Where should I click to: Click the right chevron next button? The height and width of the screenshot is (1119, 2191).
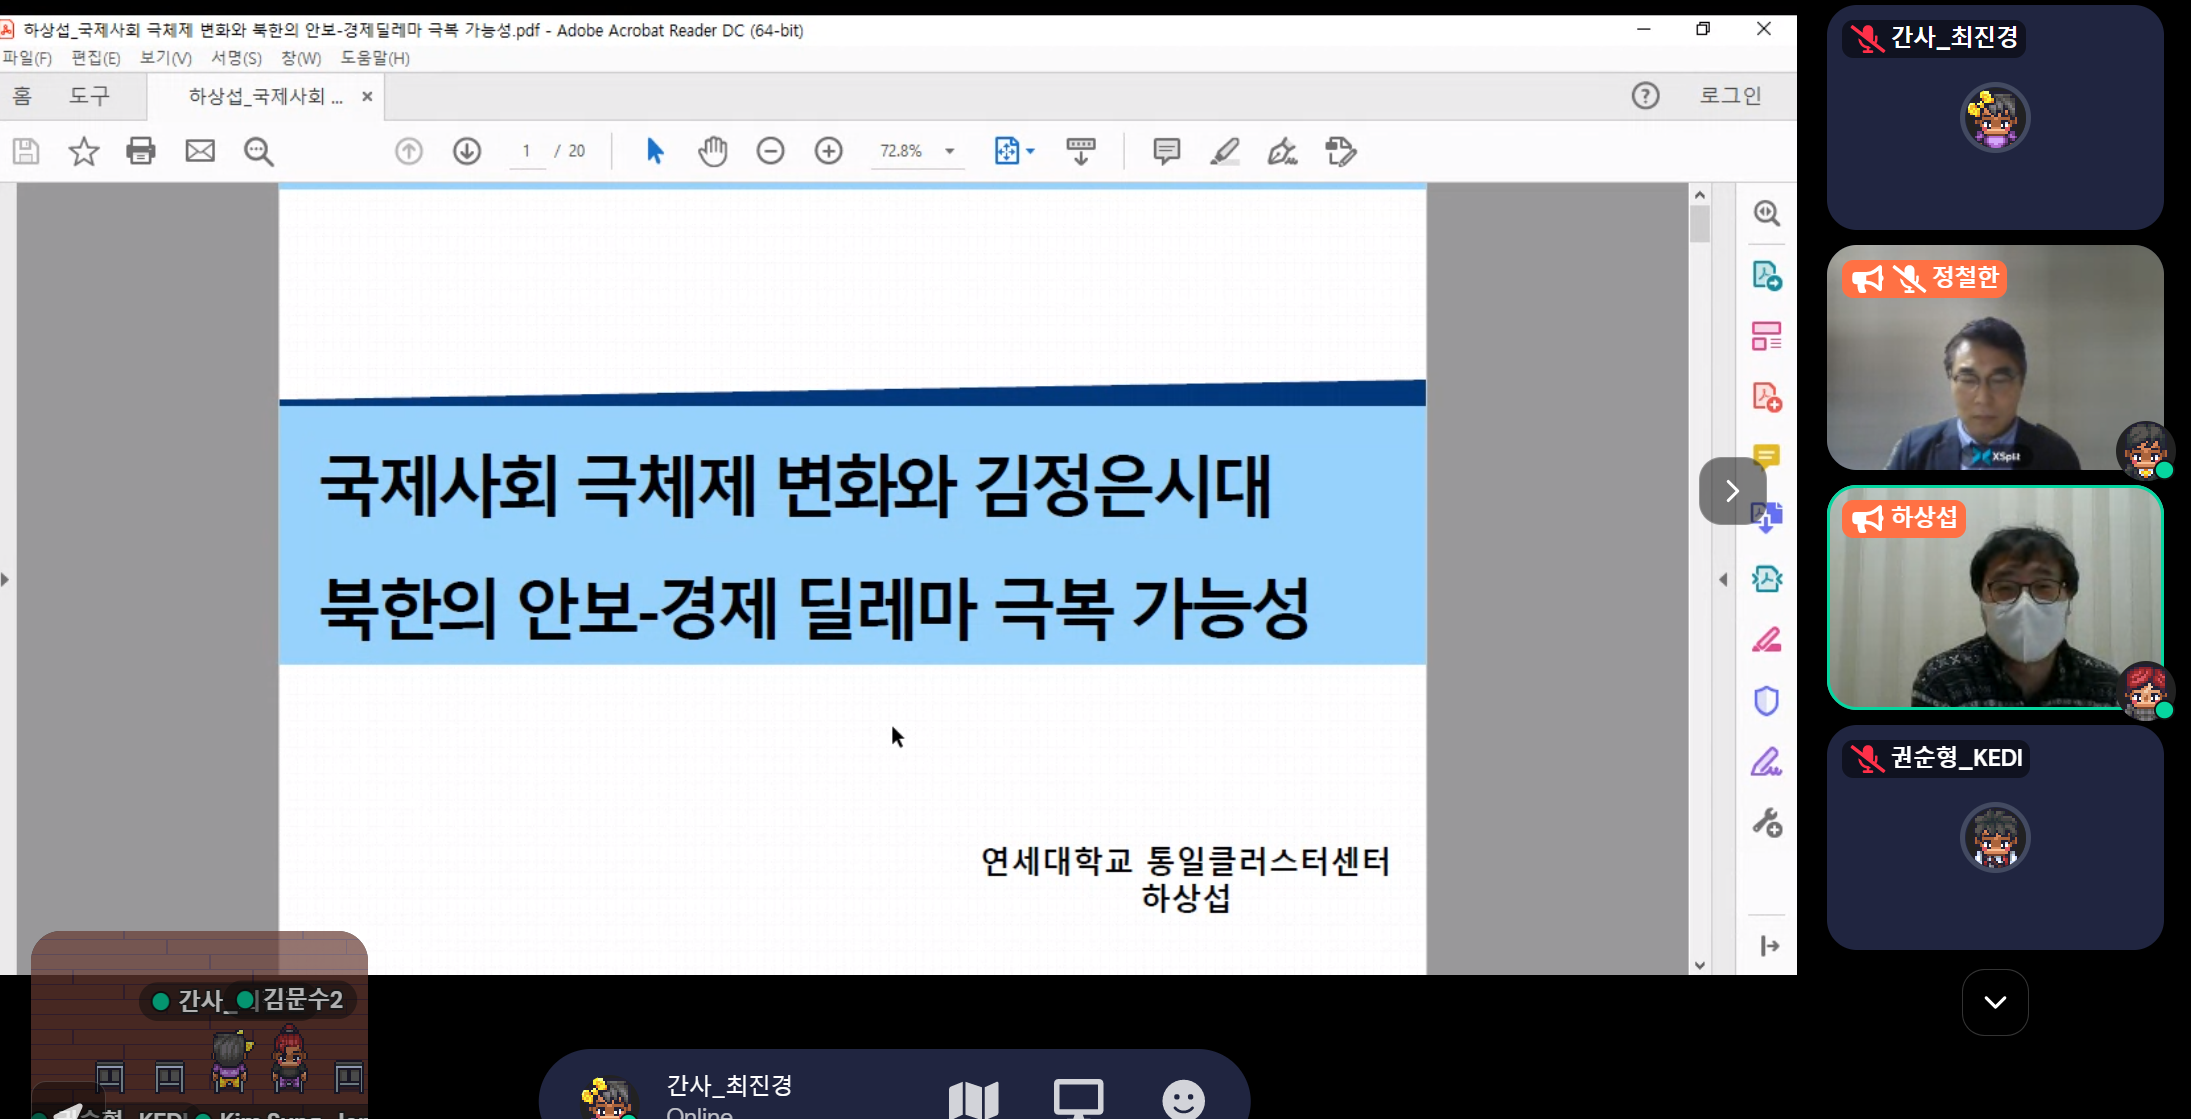tap(1732, 490)
